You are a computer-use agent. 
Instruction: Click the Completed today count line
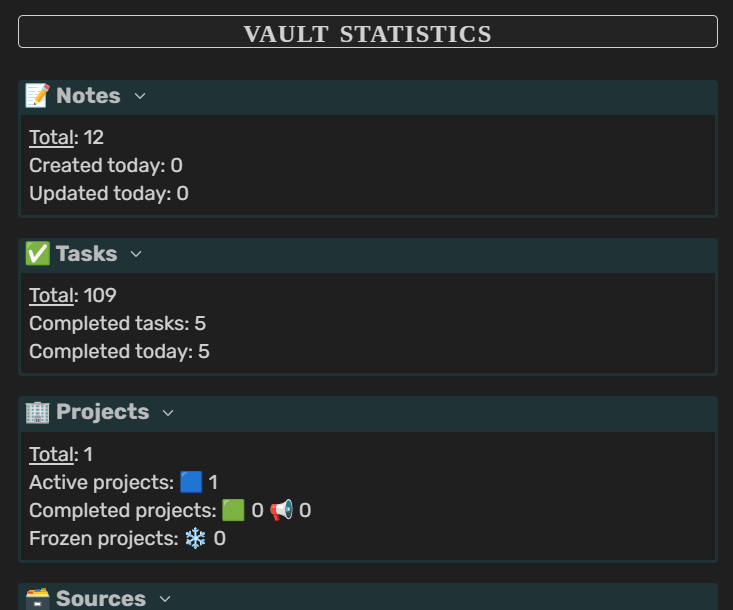click(x=119, y=352)
